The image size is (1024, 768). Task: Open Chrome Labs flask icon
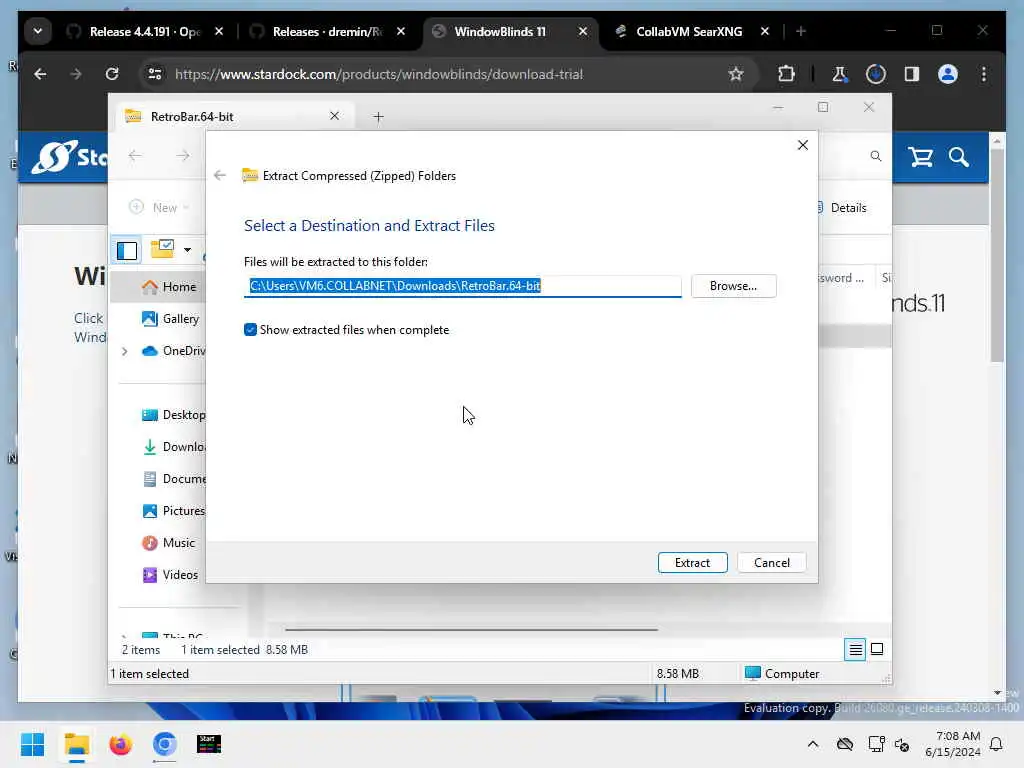840,74
